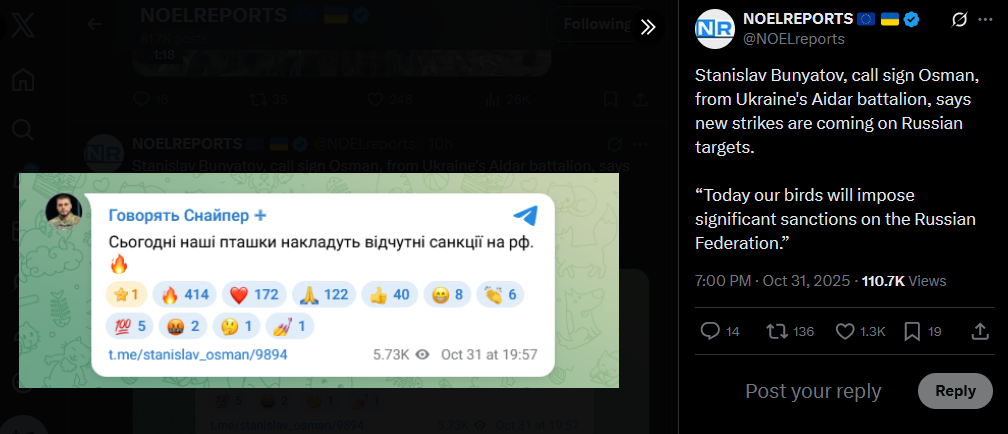Open the @NOELreports handle link
1008x434 pixels.
pyautogui.click(x=794, y=39)
